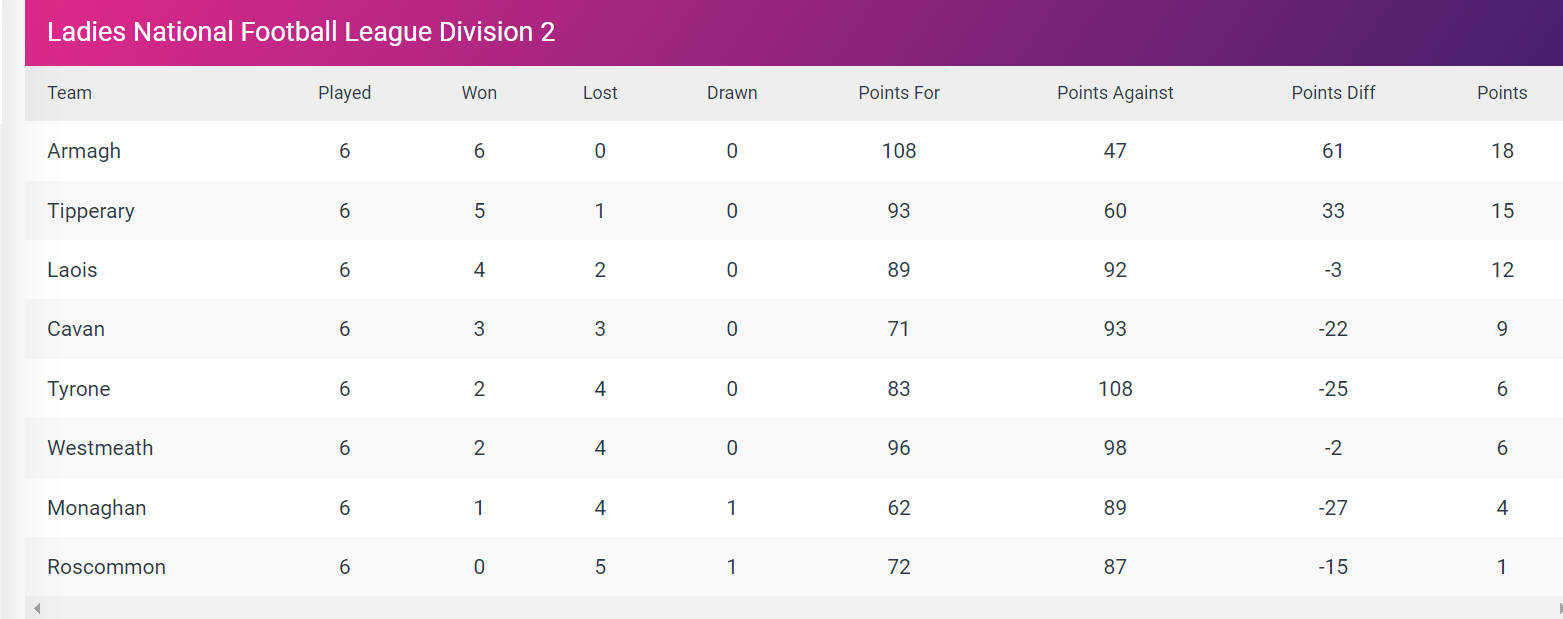Click the Ladies National Football League title
The image size is (1563, 619).
tap(301, 32)
